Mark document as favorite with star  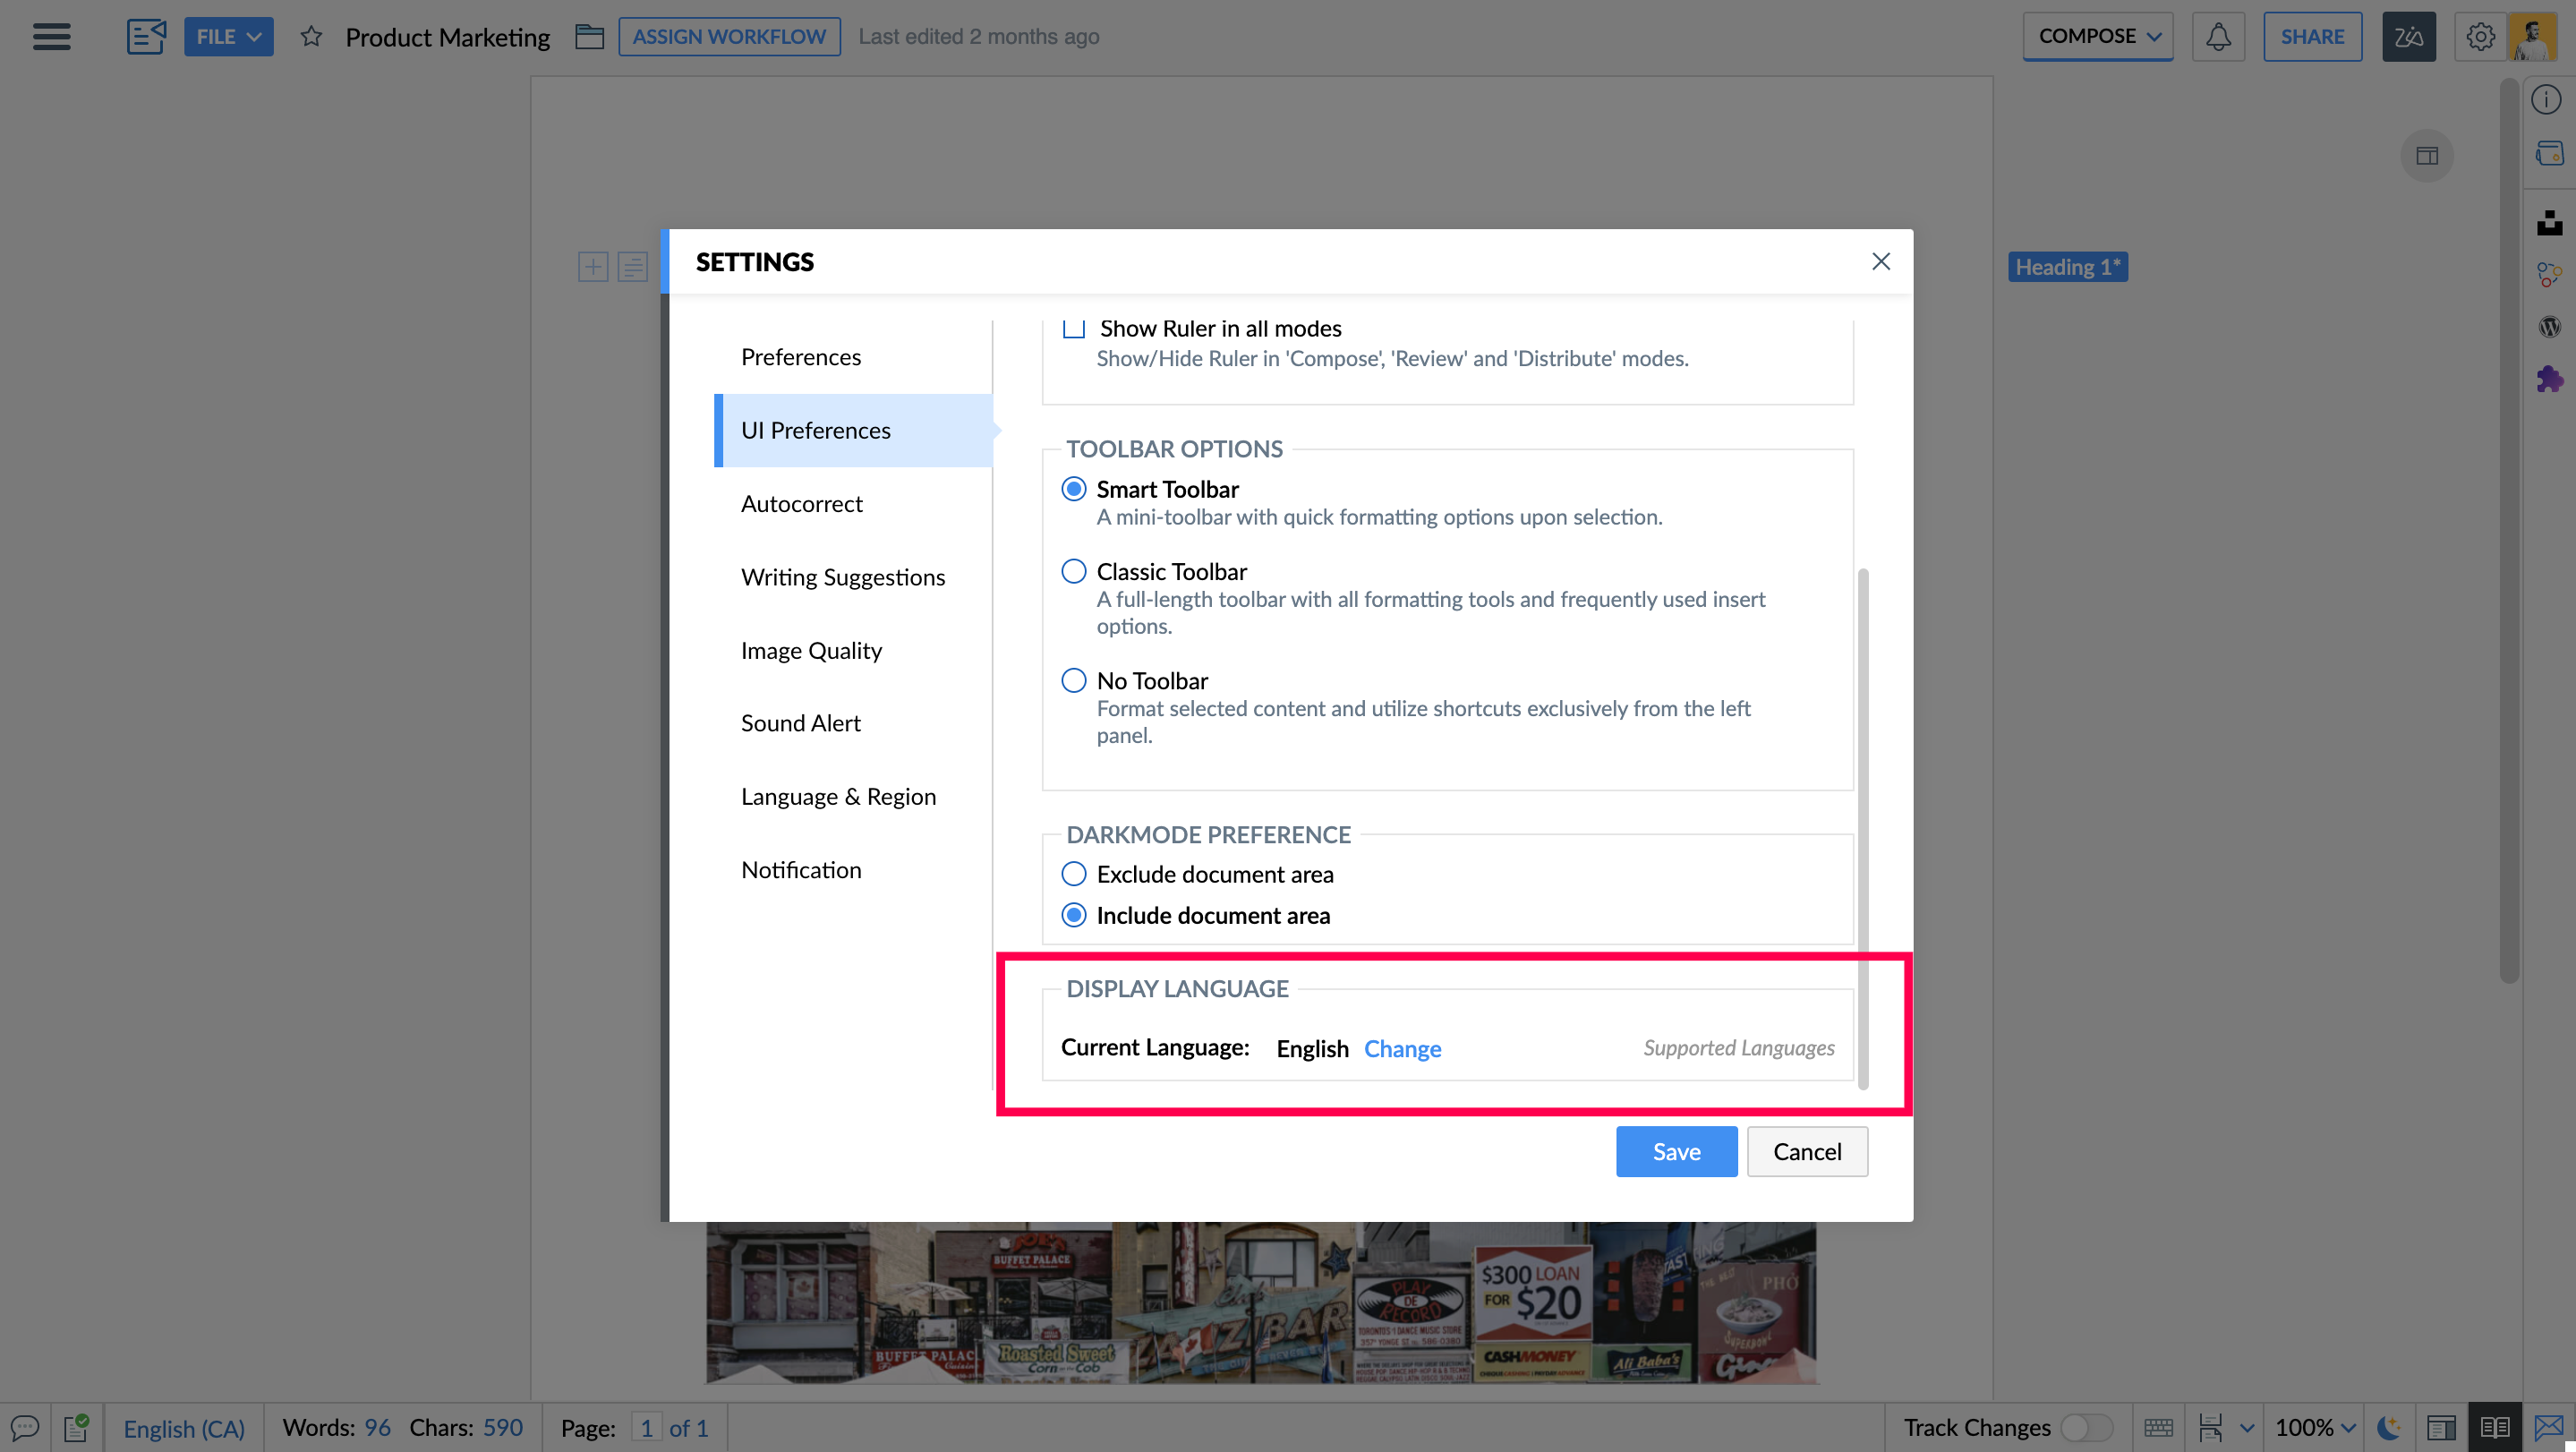pyautogui.click(x=311, y=37)
